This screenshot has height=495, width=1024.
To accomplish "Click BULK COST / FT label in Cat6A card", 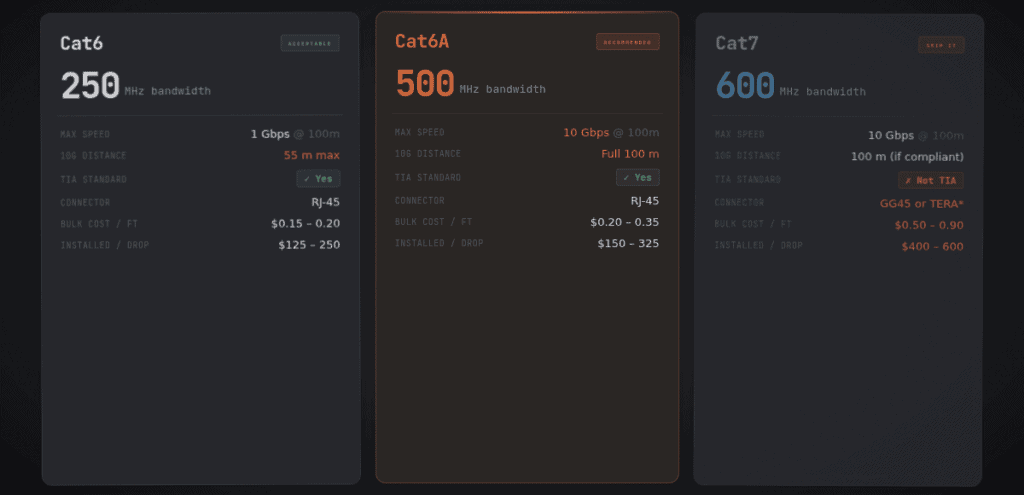I will 433,221.
